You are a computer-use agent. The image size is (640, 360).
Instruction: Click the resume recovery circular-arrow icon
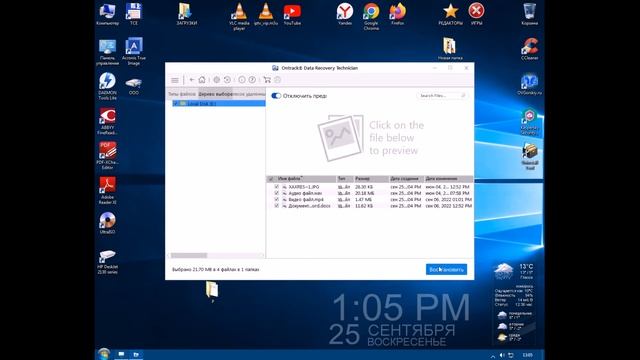[x=227, y=80]
